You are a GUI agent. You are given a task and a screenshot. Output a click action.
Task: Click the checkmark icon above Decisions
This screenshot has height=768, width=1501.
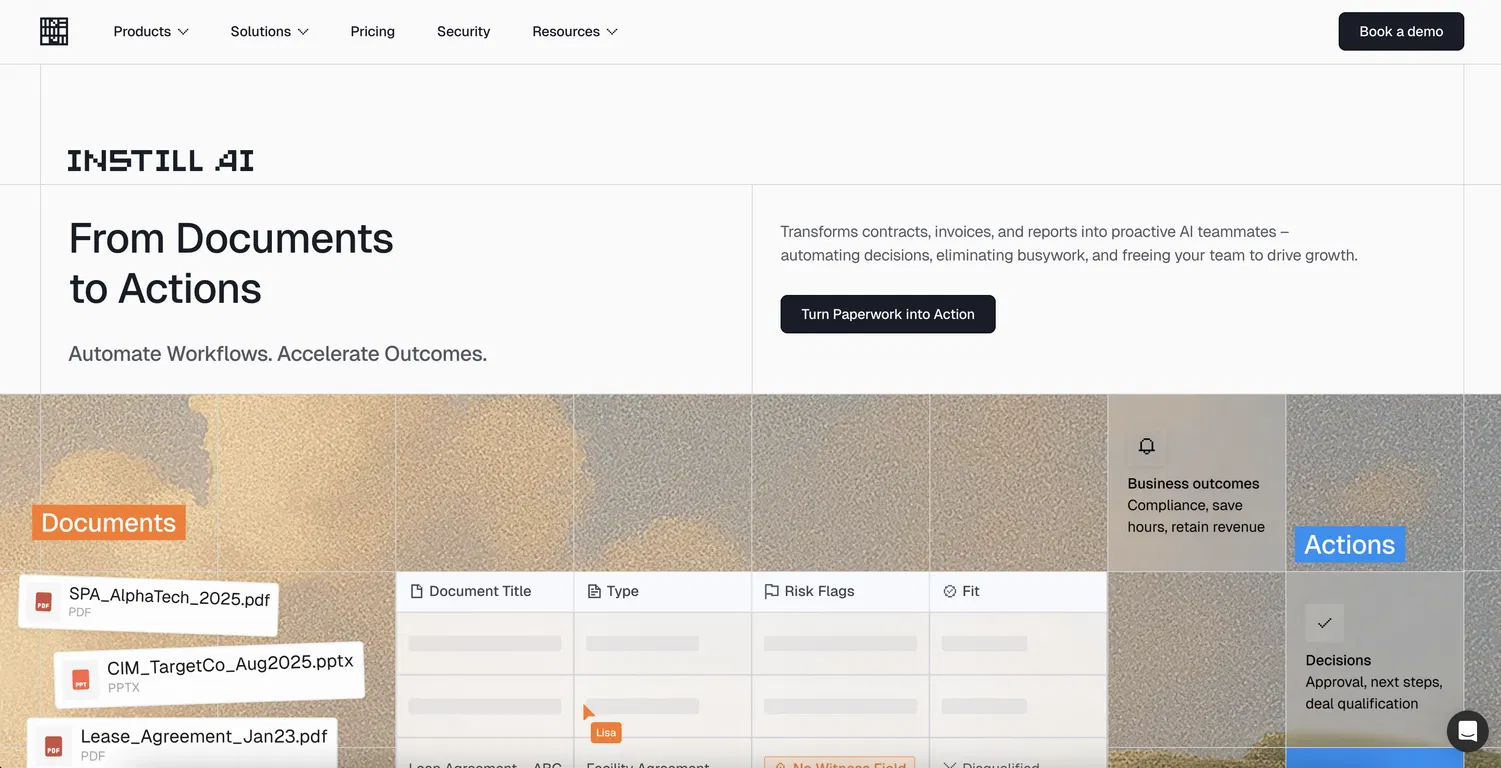1325,623
